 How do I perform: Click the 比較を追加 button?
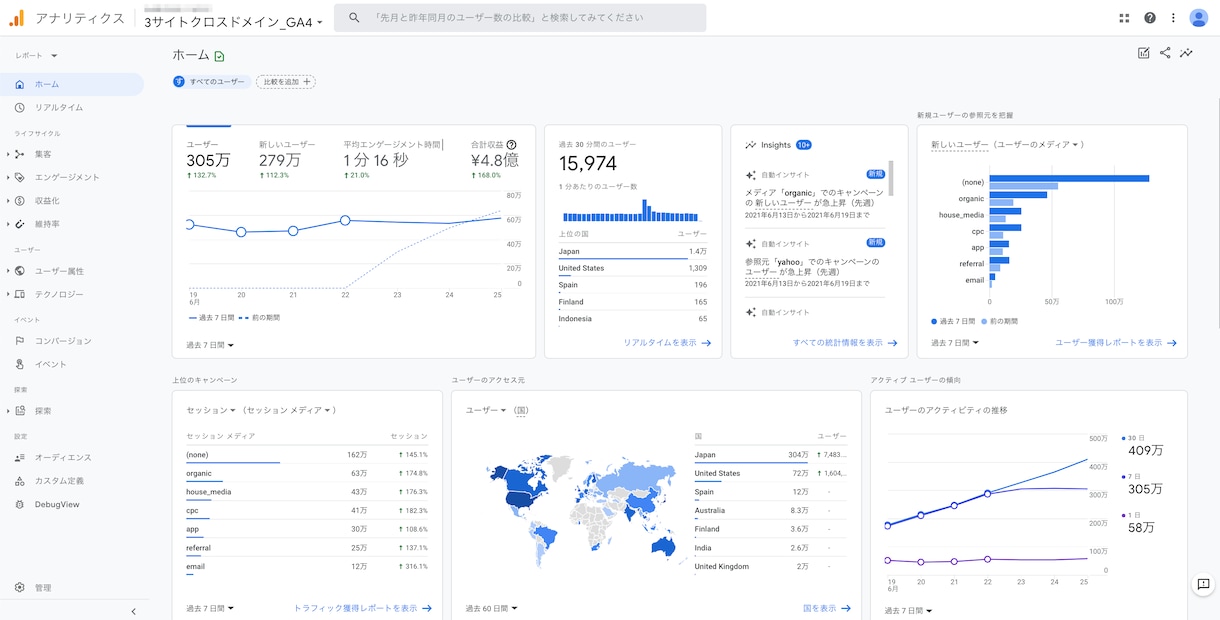285,82
